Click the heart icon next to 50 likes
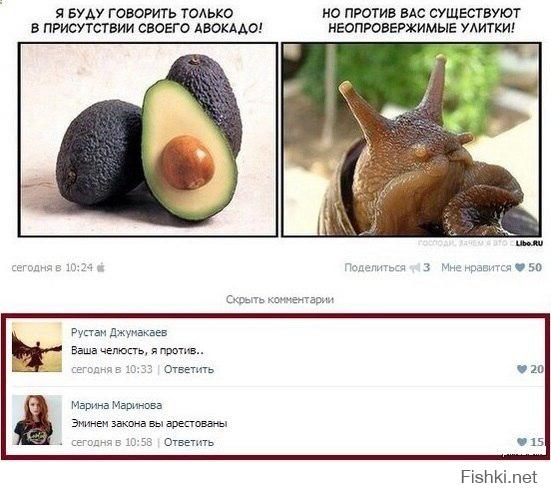Viewport: 551px width, 492px height. pyautogui.click(x=520, y=268)
